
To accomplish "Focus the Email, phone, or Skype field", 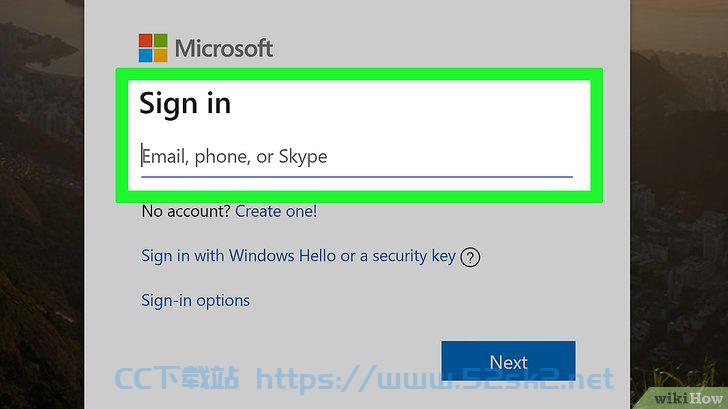I will point(357,156).
